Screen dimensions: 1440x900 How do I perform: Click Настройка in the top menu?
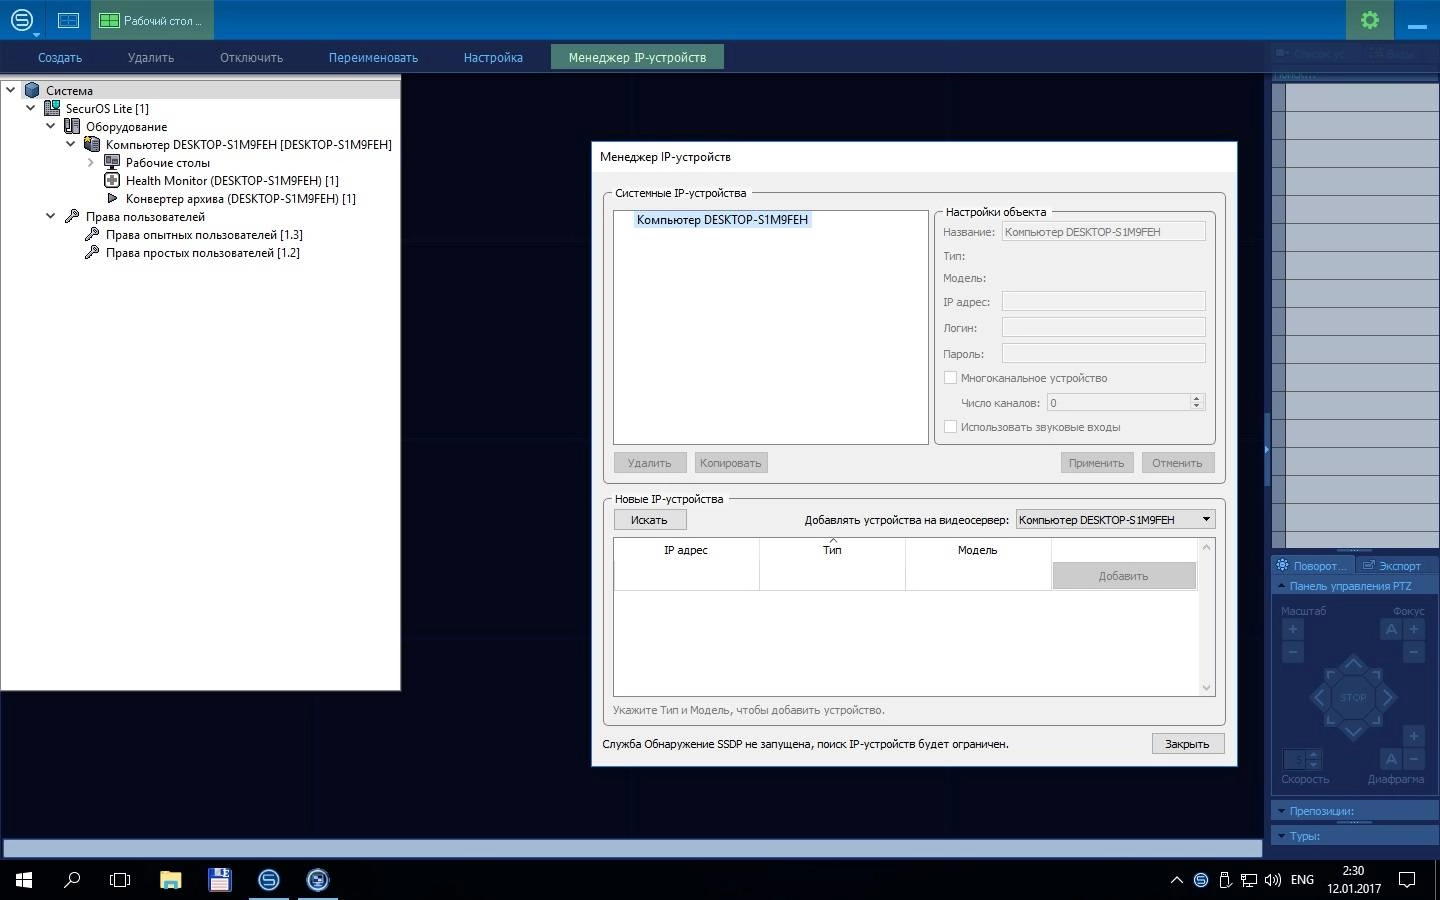493,58
